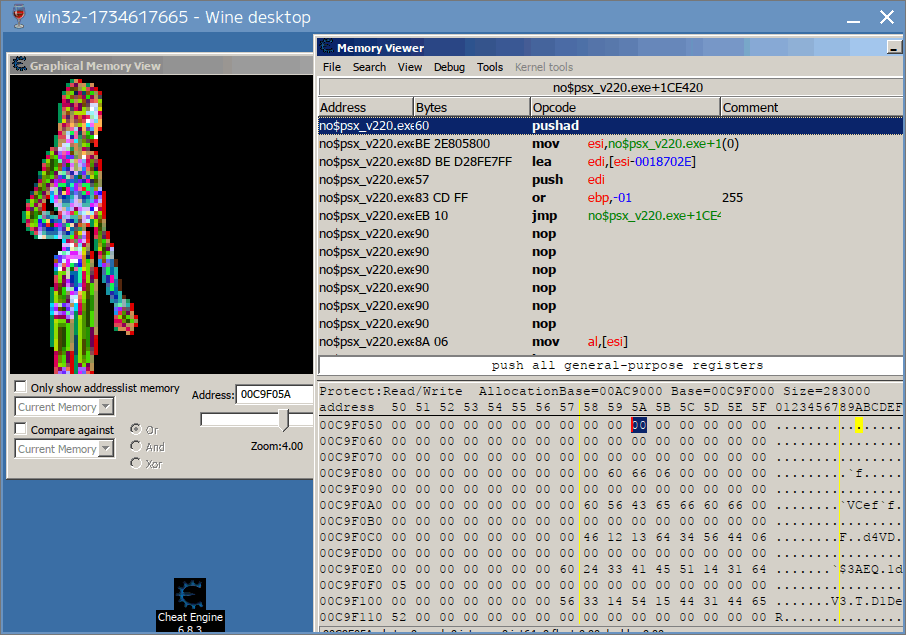Click the selected 00 byte in row 00C9F050

coord(638,425)
